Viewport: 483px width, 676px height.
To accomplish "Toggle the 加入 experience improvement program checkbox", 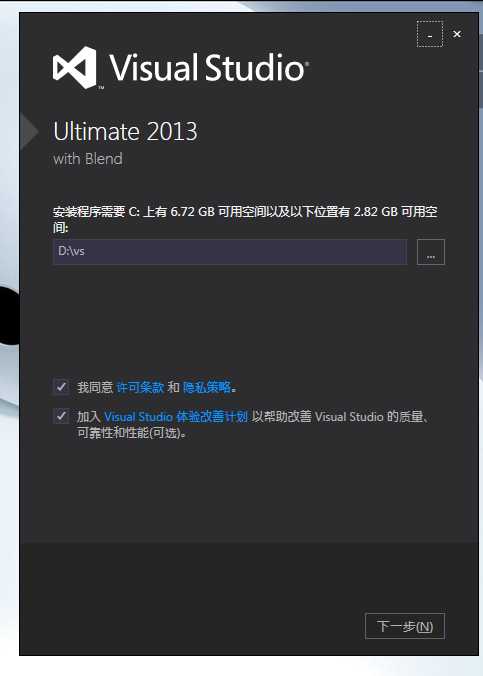I will (x=61, y=416).
